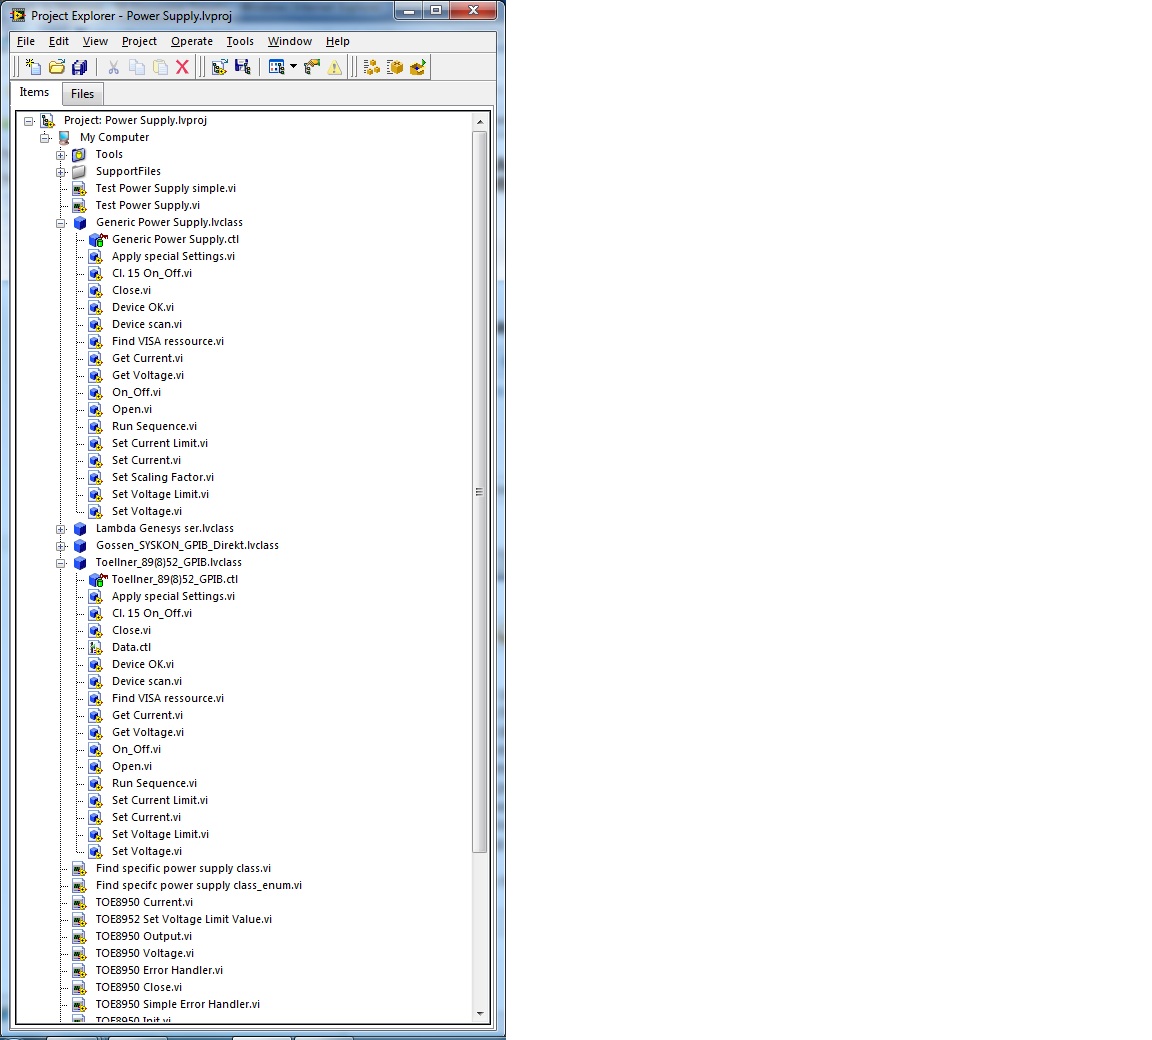Select TOE8952 Set Voltage Limit Value.vi
1152x1040 pixels.
pyautogui.click(x=184, y=919)
